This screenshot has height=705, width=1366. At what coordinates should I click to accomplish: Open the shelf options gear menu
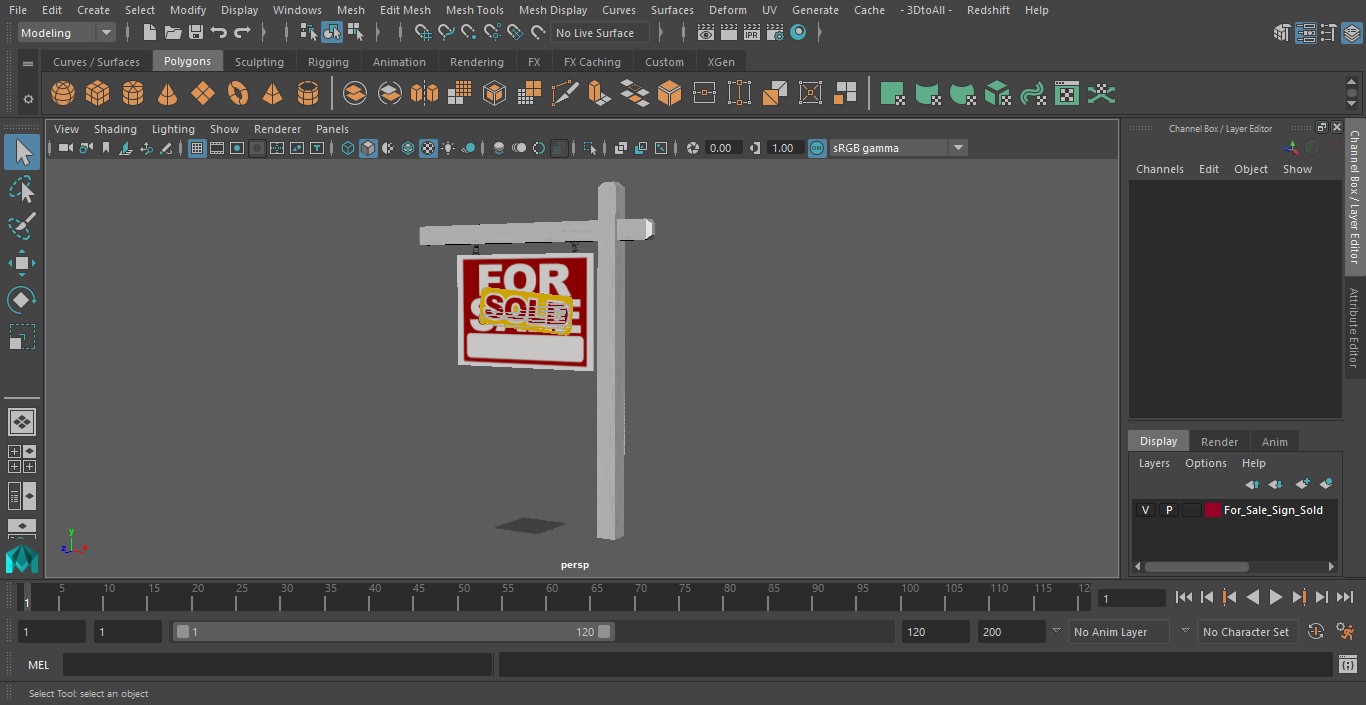pyautogui.click(x=28, y=99)
